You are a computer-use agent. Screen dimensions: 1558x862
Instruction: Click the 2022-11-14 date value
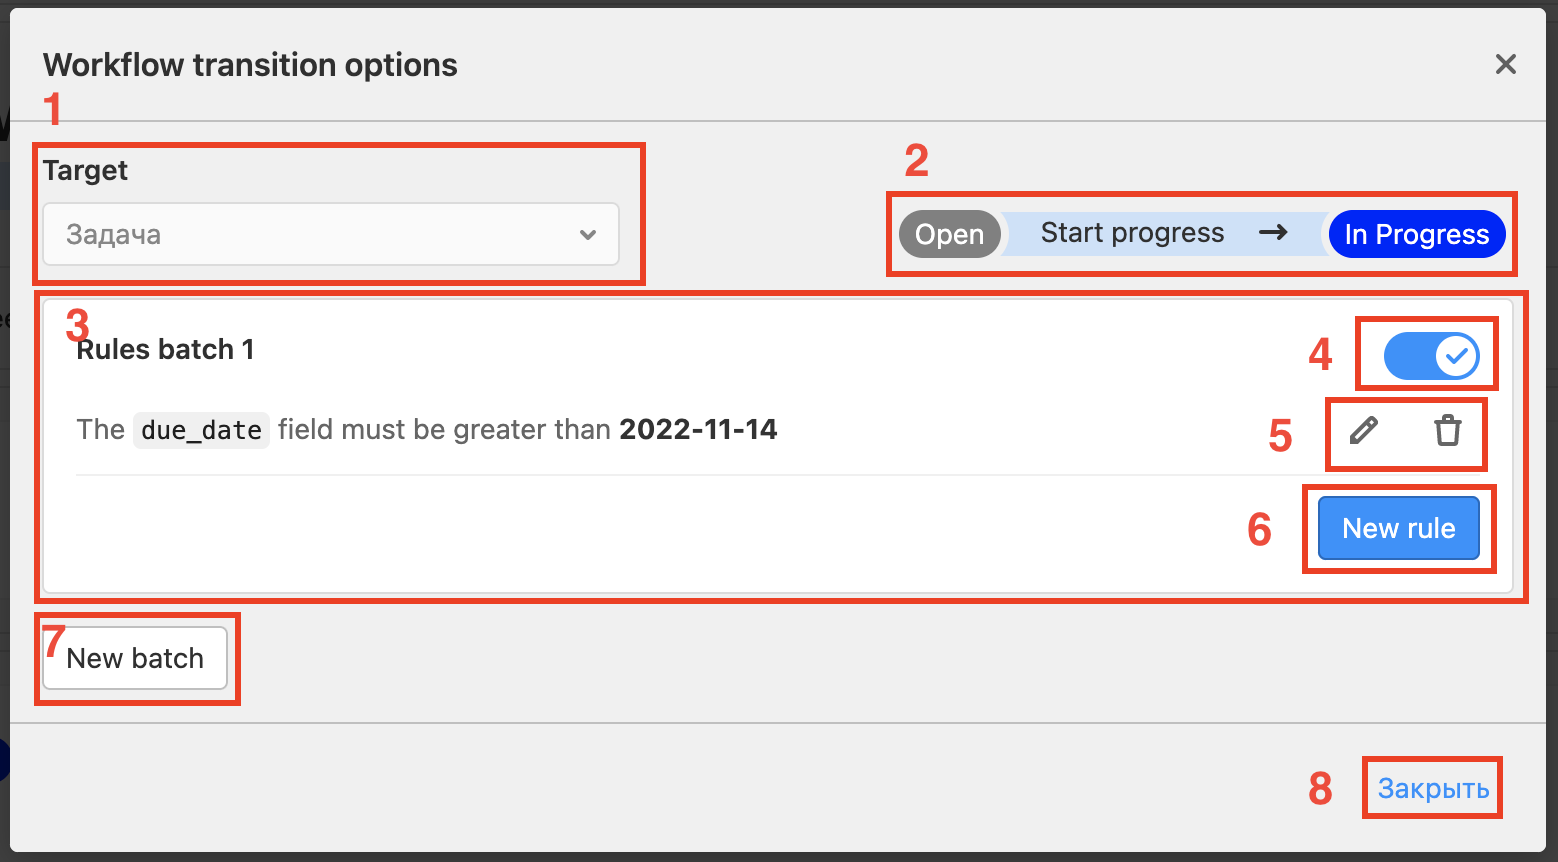(x=698, y=430)
